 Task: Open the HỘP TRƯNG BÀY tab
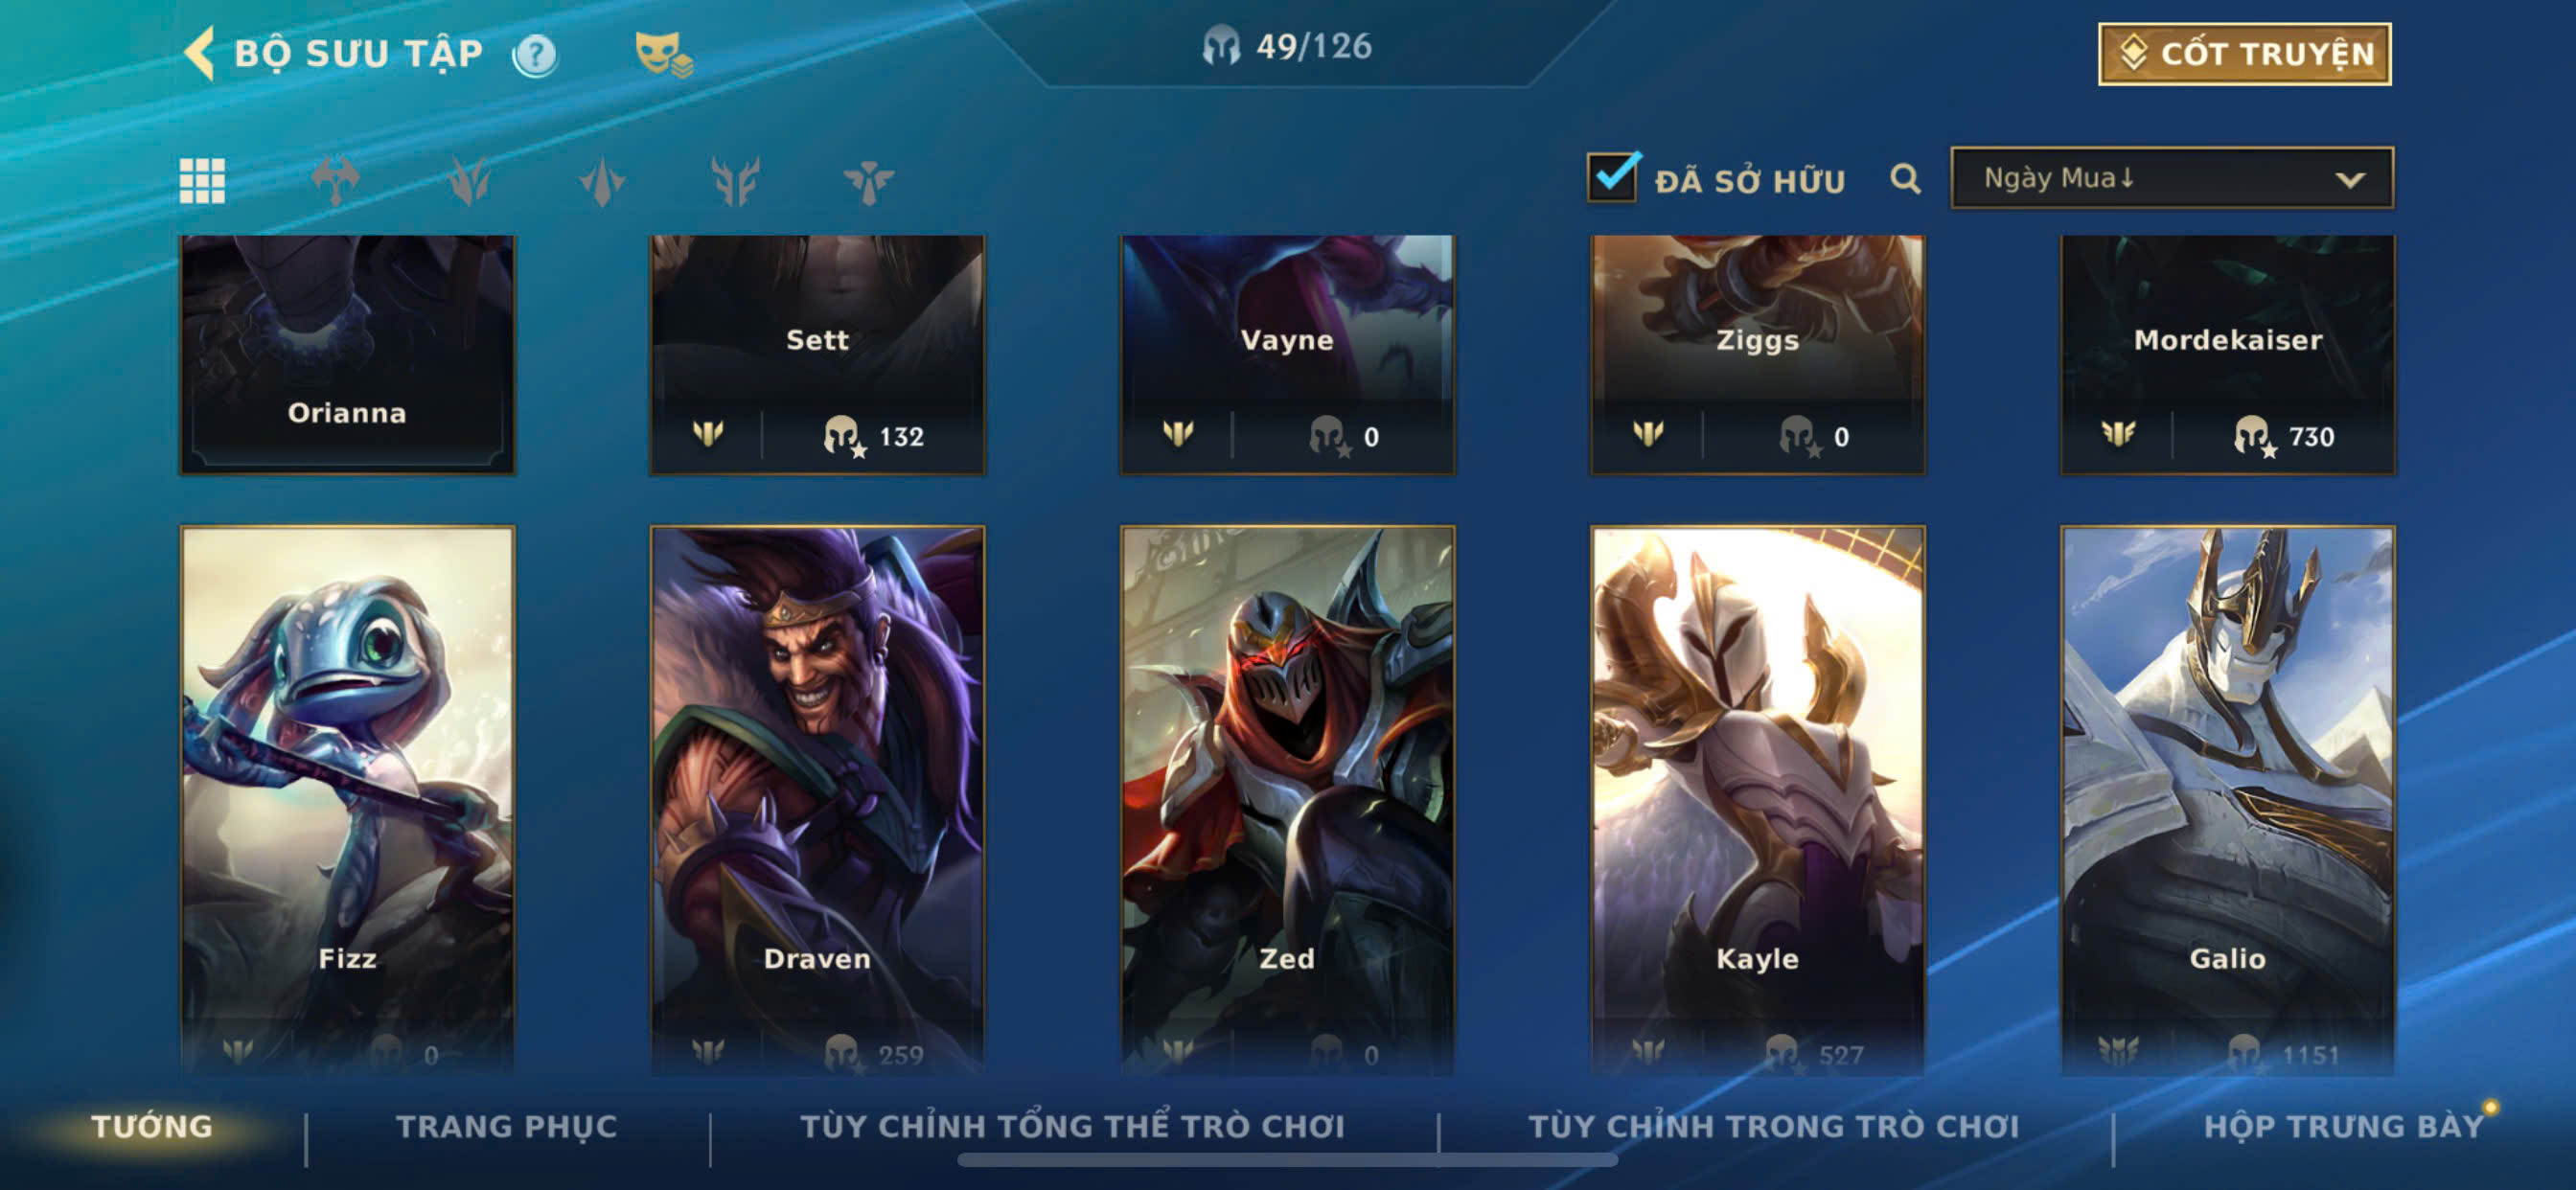pyautogui.click(x=2343, y=1126)
